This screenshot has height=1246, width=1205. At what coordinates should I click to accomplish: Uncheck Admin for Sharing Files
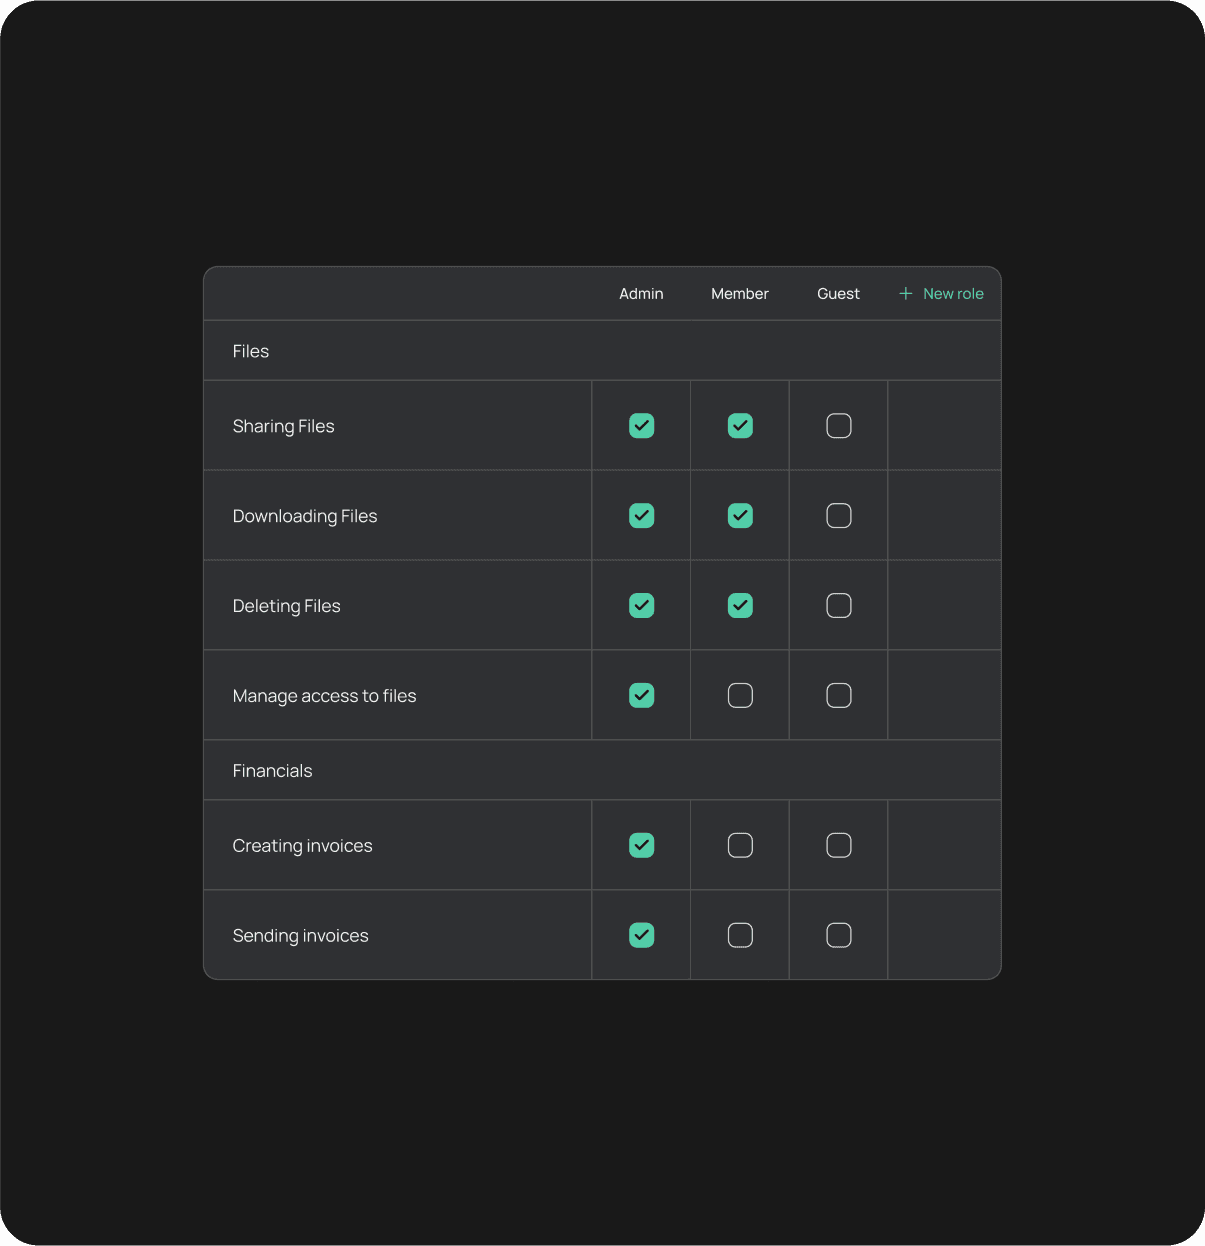[642, 426]
